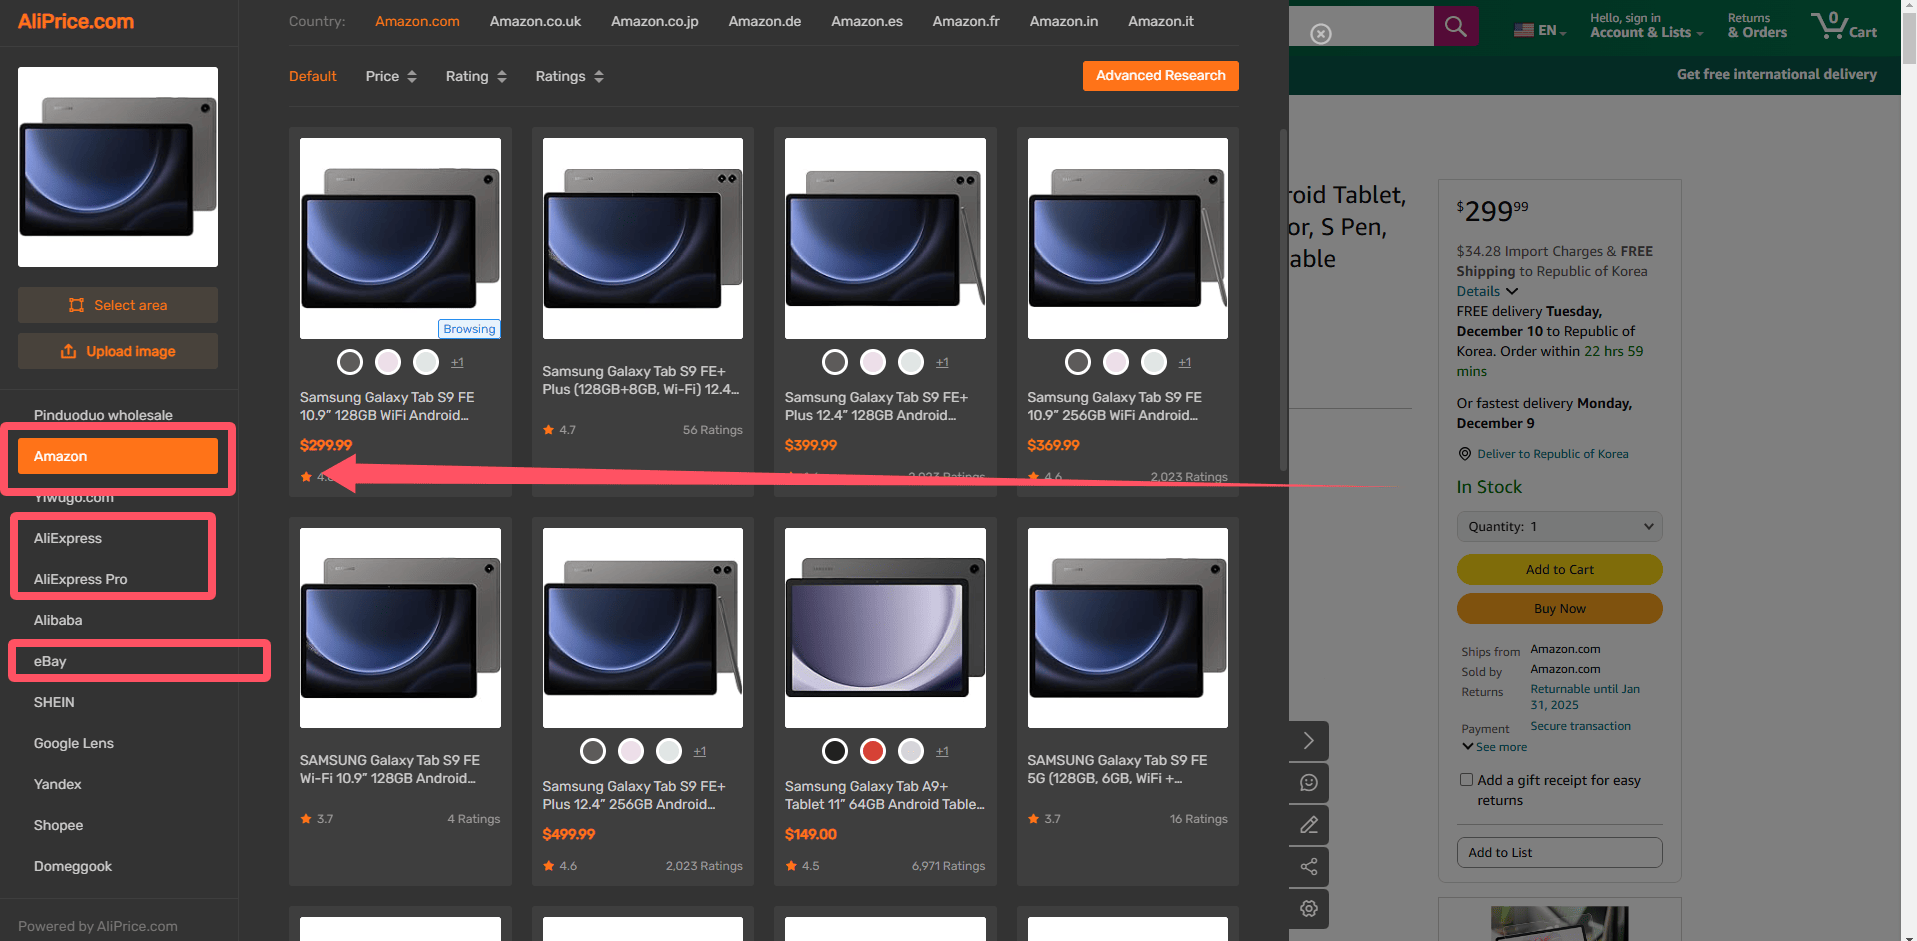Click the settings gear icon in the side toolbar
This screenshot has width=1917, height=941.
(x=1309, y=908)
